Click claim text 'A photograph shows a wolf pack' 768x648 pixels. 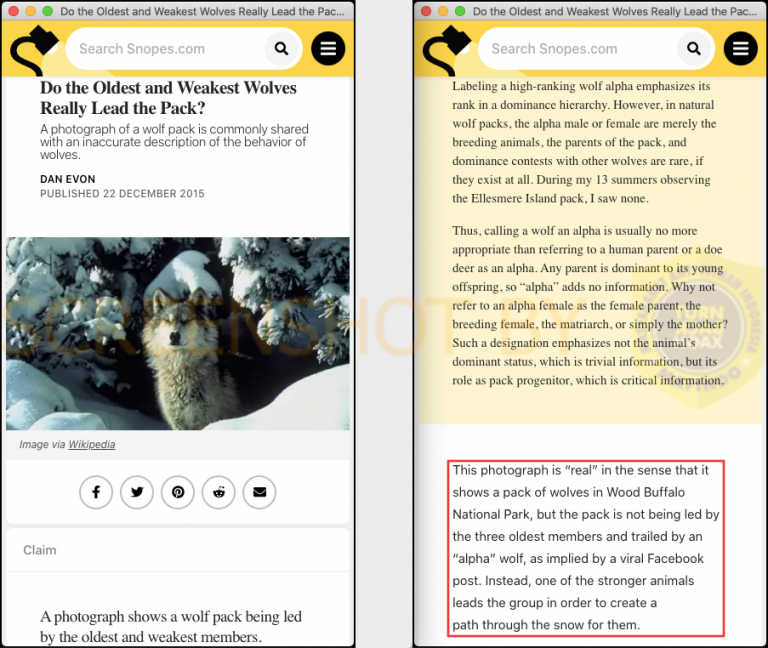tap(171, 626)
